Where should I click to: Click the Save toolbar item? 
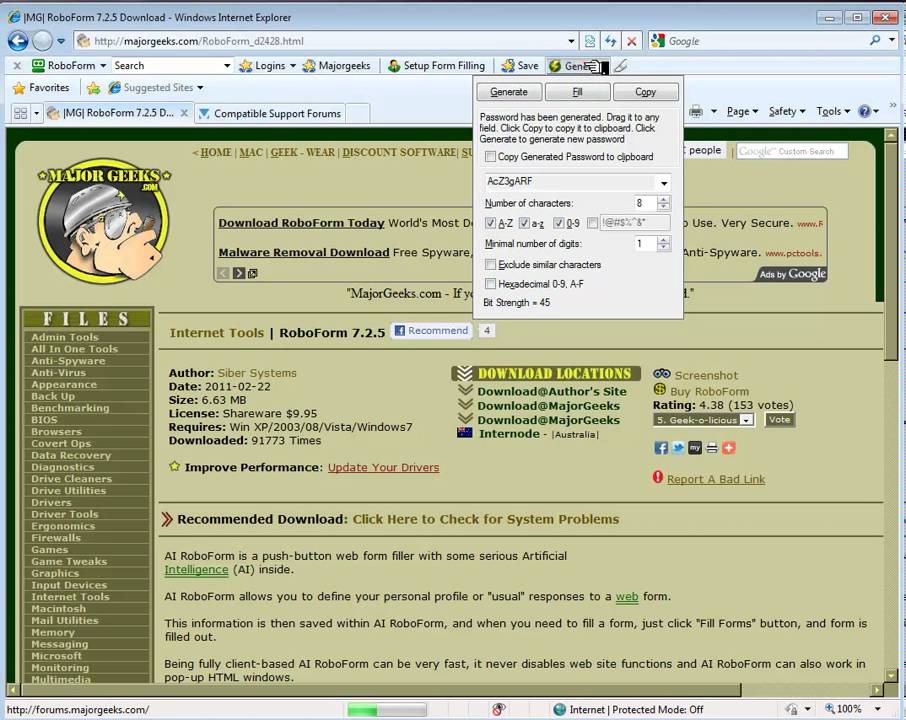tap(519, 66)
